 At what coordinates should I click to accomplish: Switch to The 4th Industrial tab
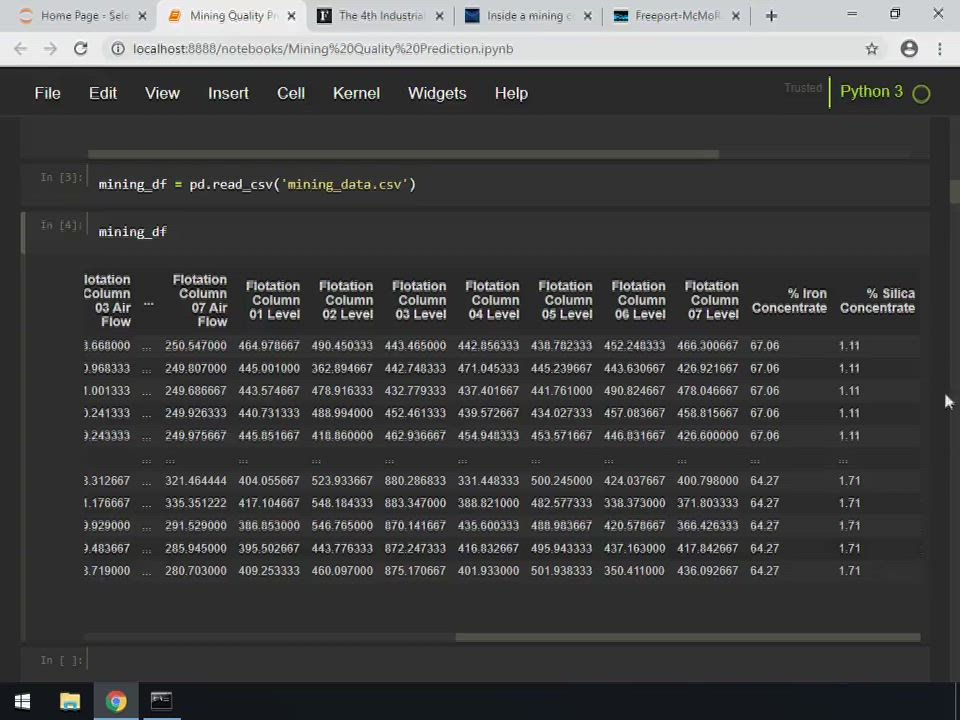click(381, 16)
